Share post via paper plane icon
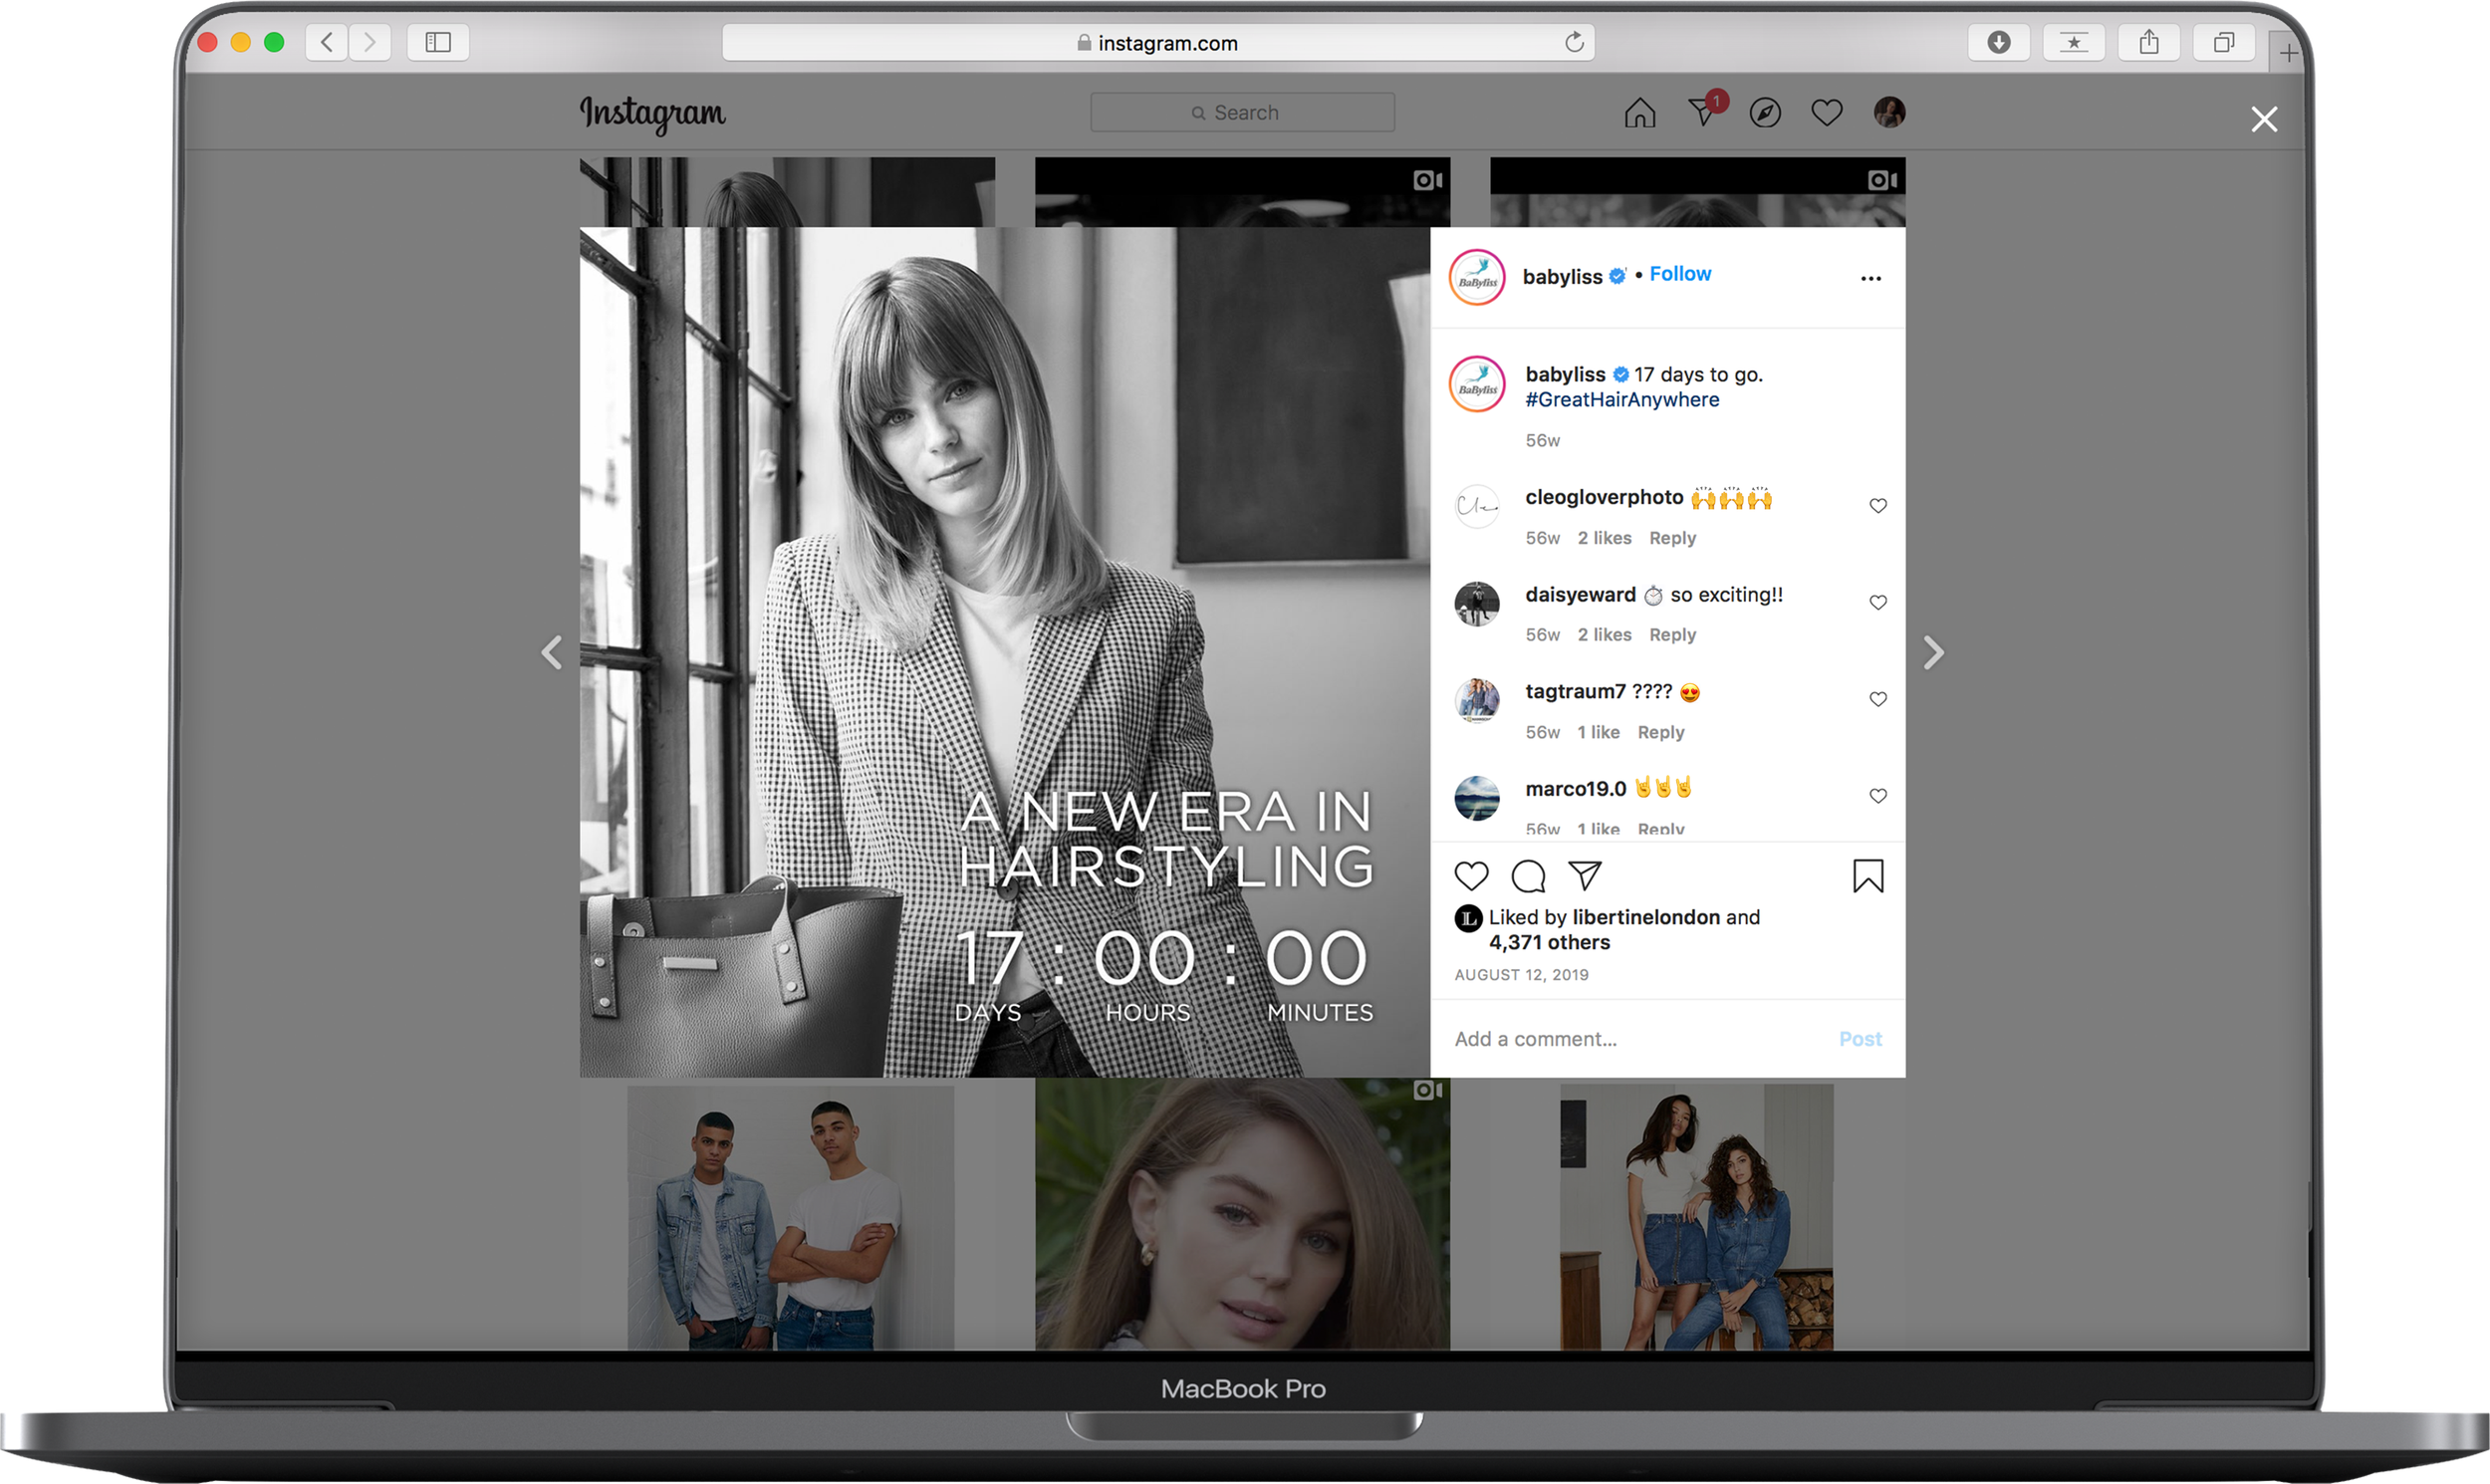The height and width of the screenshot is (1484, 2490). pyautogui.click(x=1585, y=876)
